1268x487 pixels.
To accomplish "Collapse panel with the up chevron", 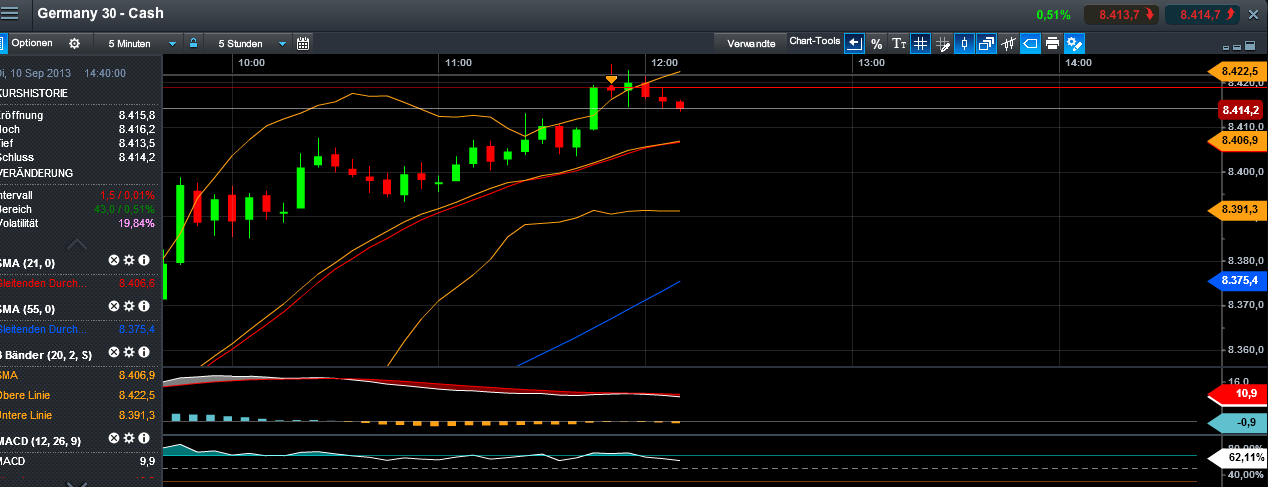I will coord(77,244).
